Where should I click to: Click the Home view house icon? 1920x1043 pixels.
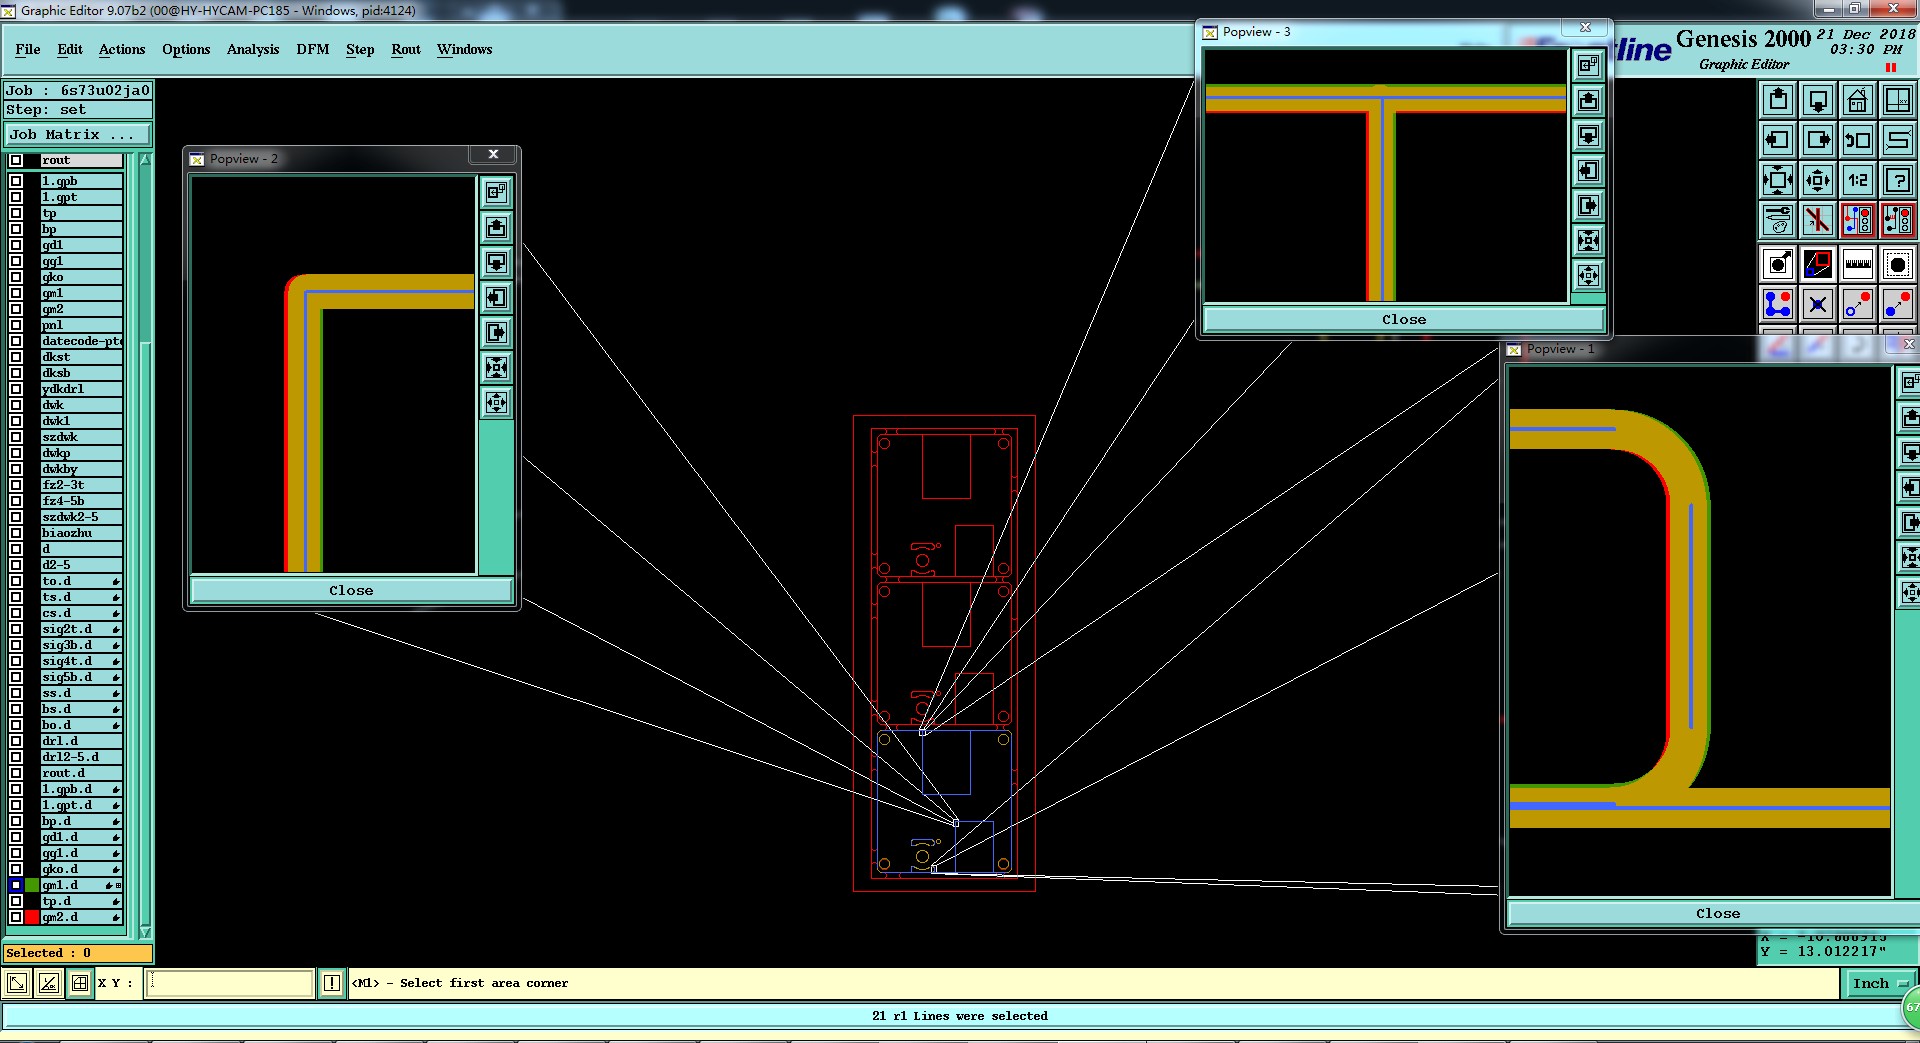[1858, 100]
